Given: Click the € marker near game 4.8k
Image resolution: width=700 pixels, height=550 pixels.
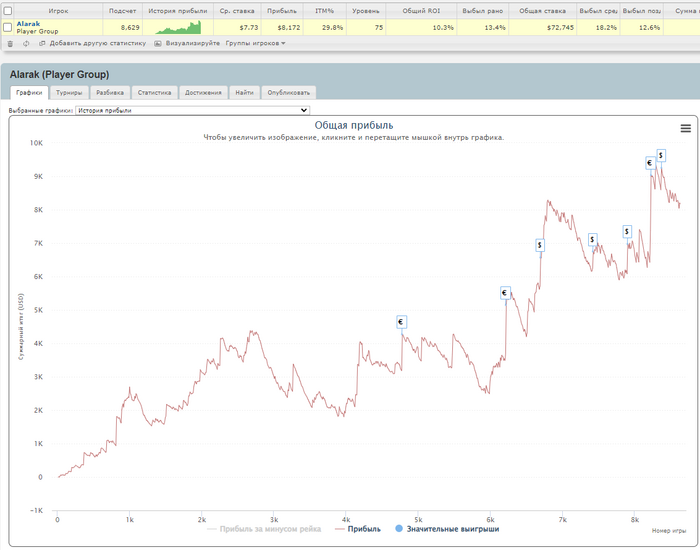Looking at the screenshot, I should pyautogui.click(x=401, y=321).
